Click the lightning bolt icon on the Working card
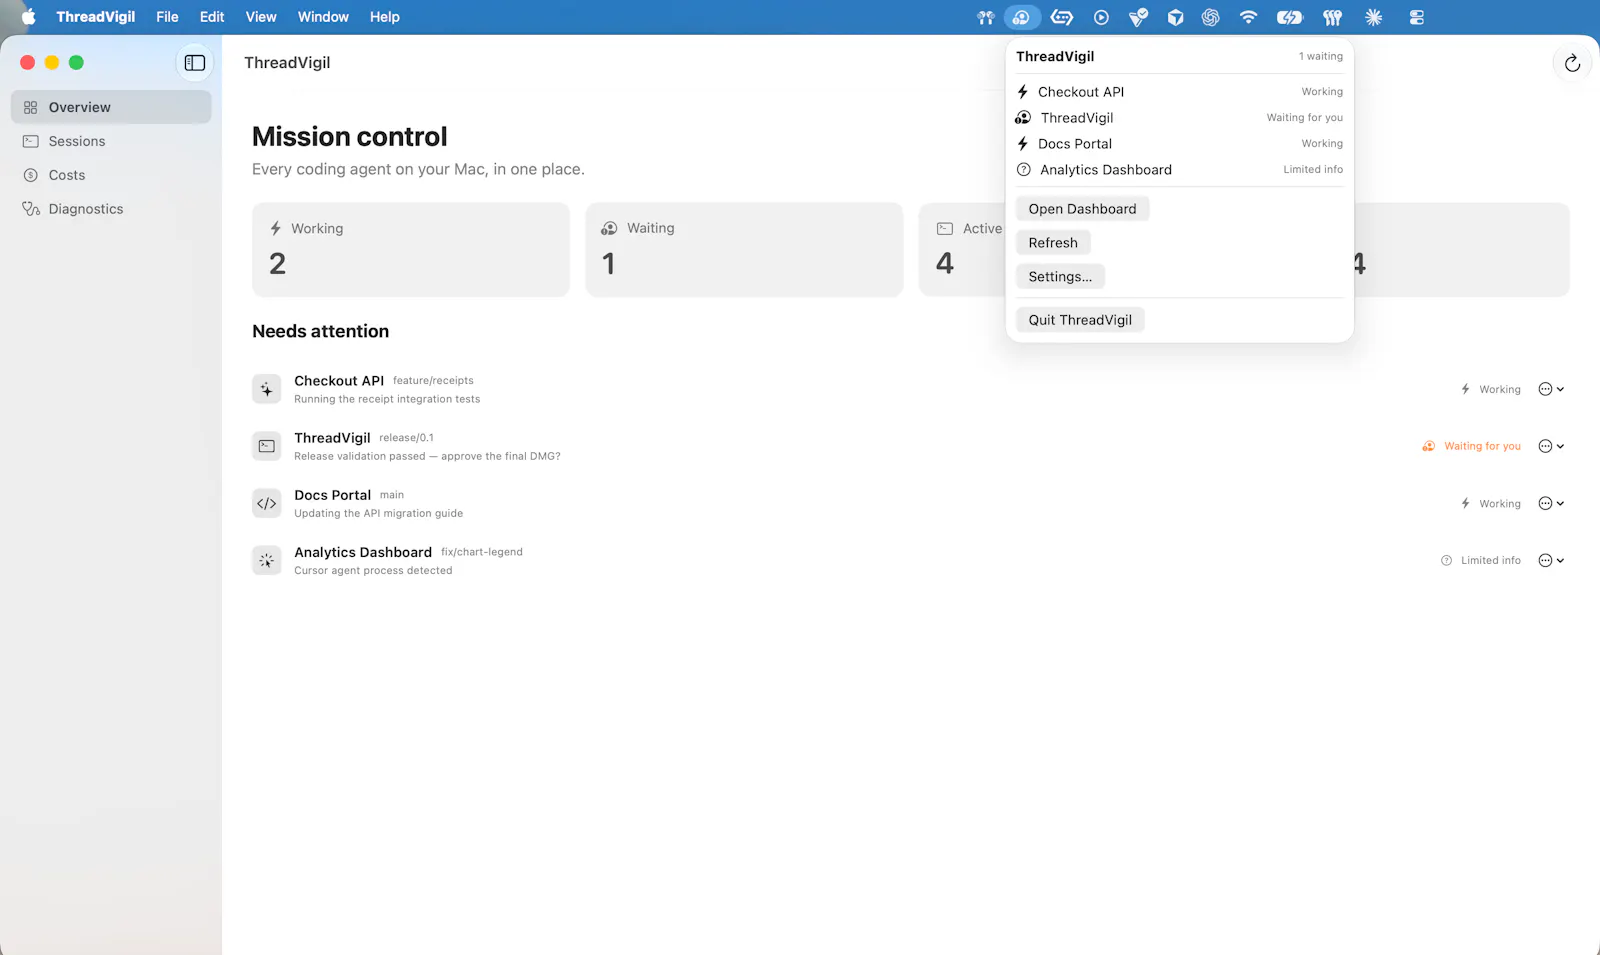This screenshot has height=955, width=1600. click(x=275, y=228)
